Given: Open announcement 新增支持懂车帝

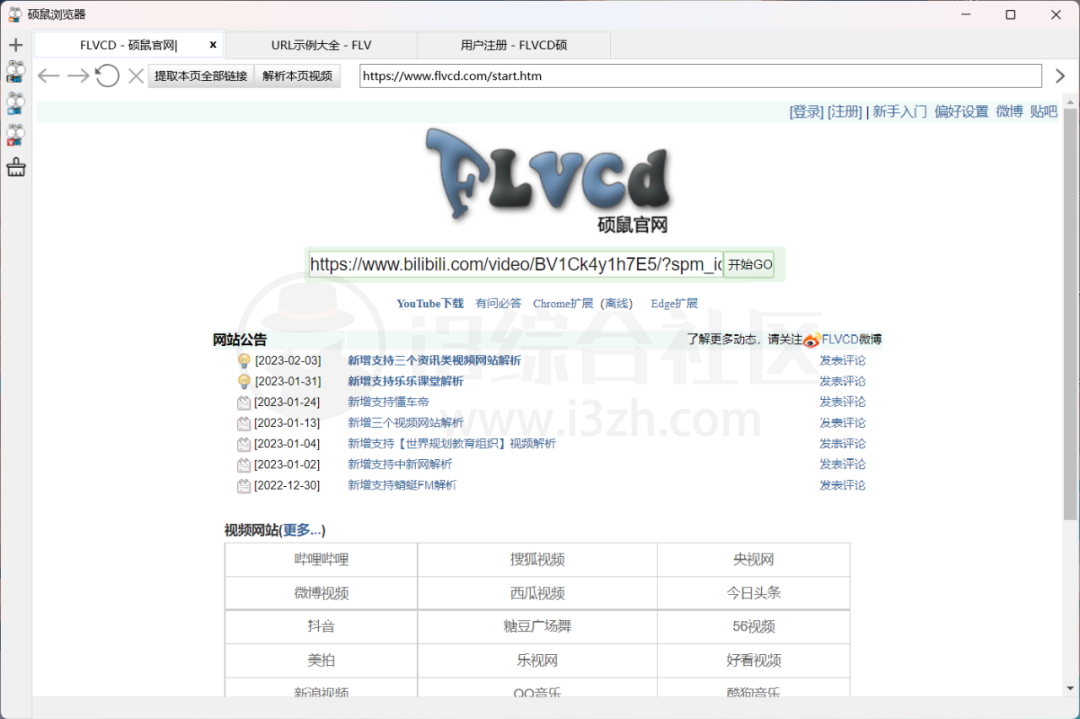Looking at the screenshot, I should [x=388, y=402].
